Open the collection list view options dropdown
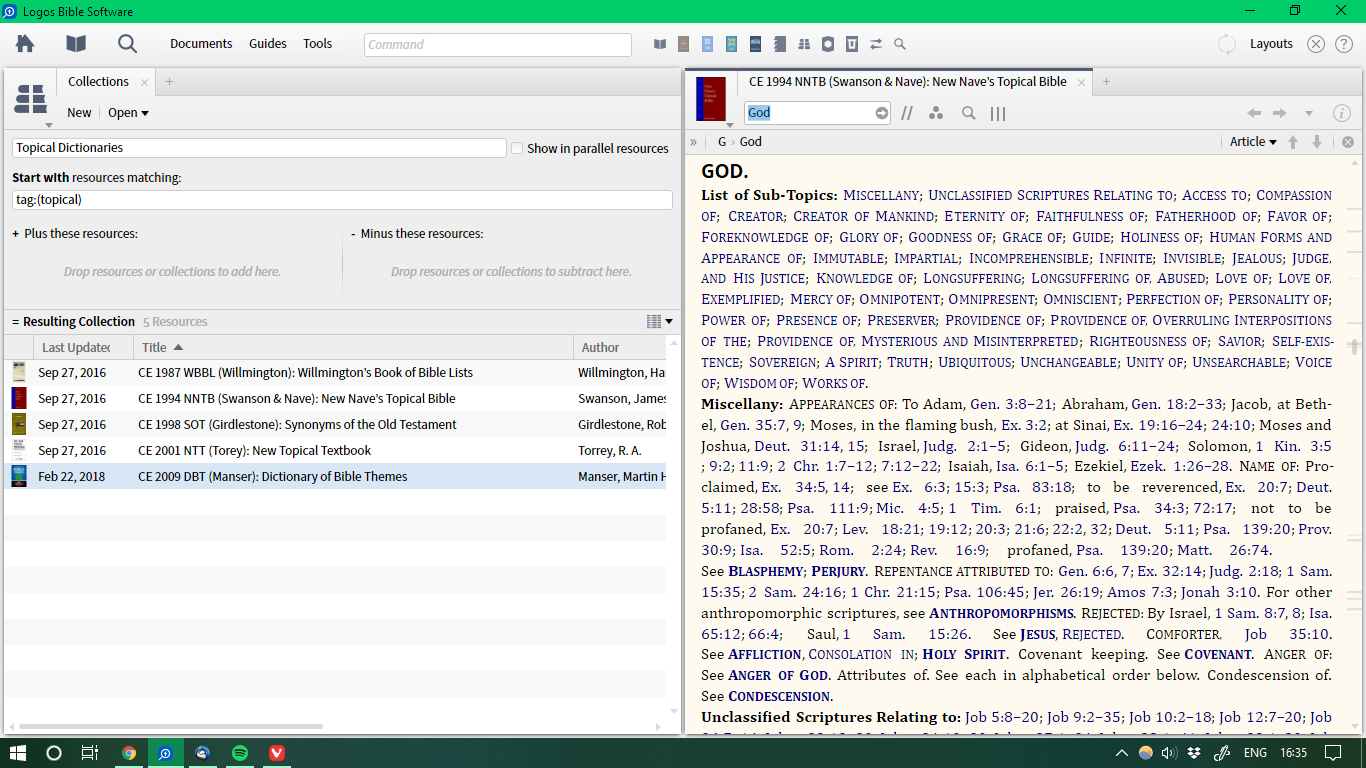The width and height of the screenshot is (1366, 768). [x=659, y=321]
